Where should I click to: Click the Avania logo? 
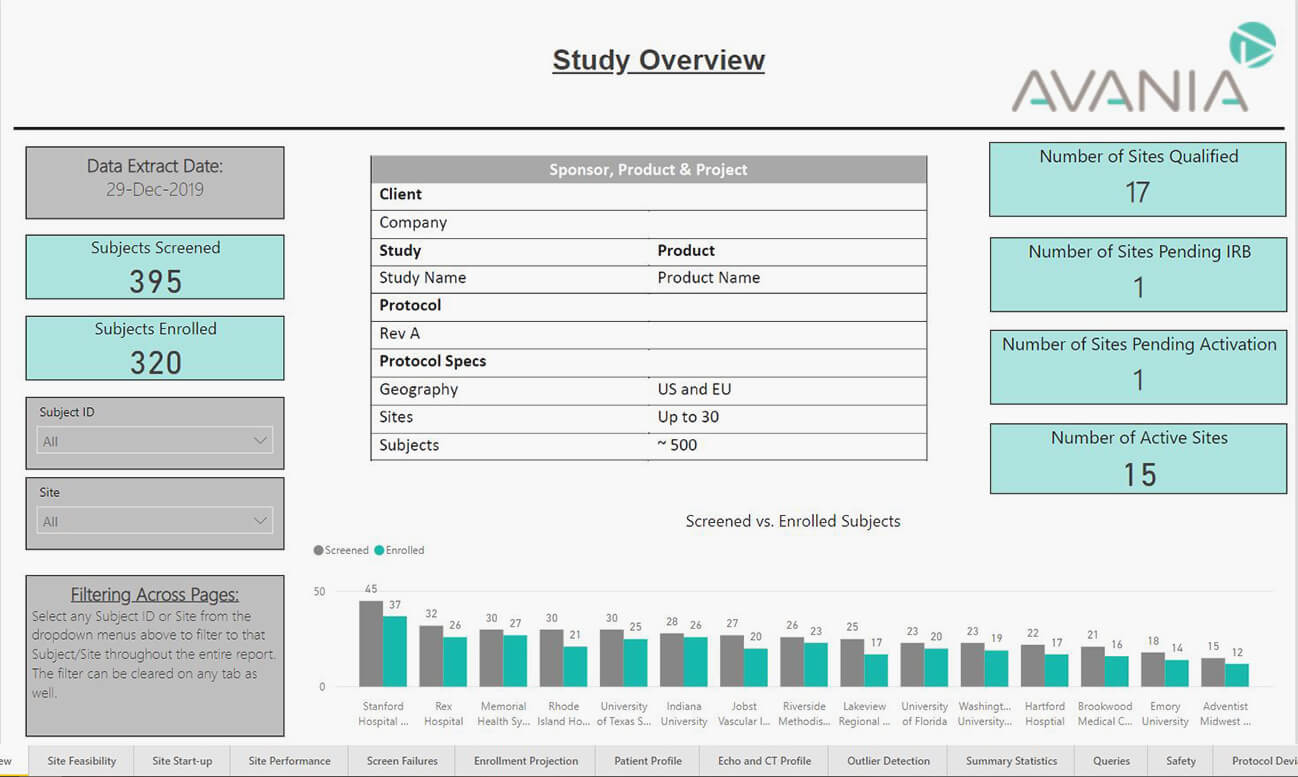click(x=1144, y=68)
